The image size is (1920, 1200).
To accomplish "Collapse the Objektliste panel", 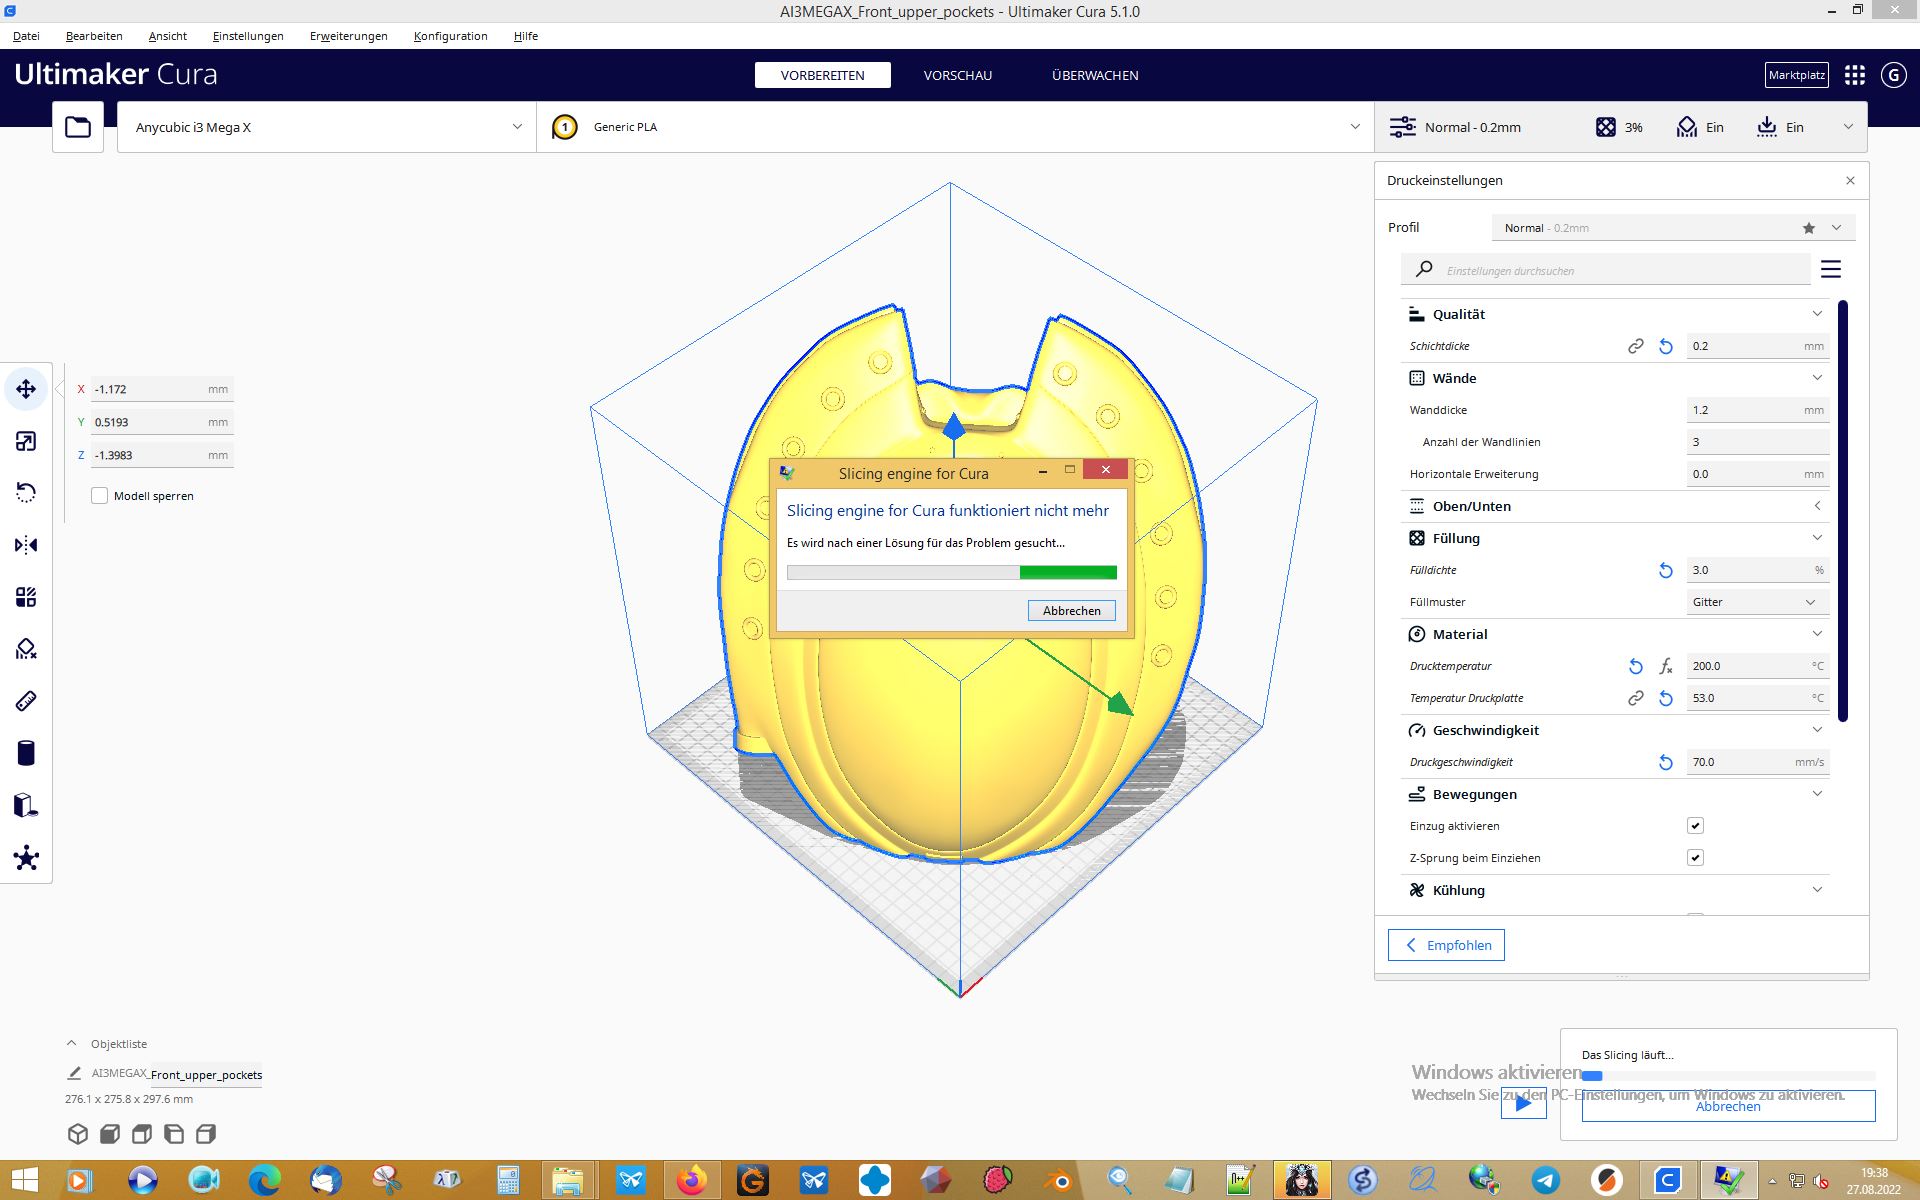I will pos(107,1044).
